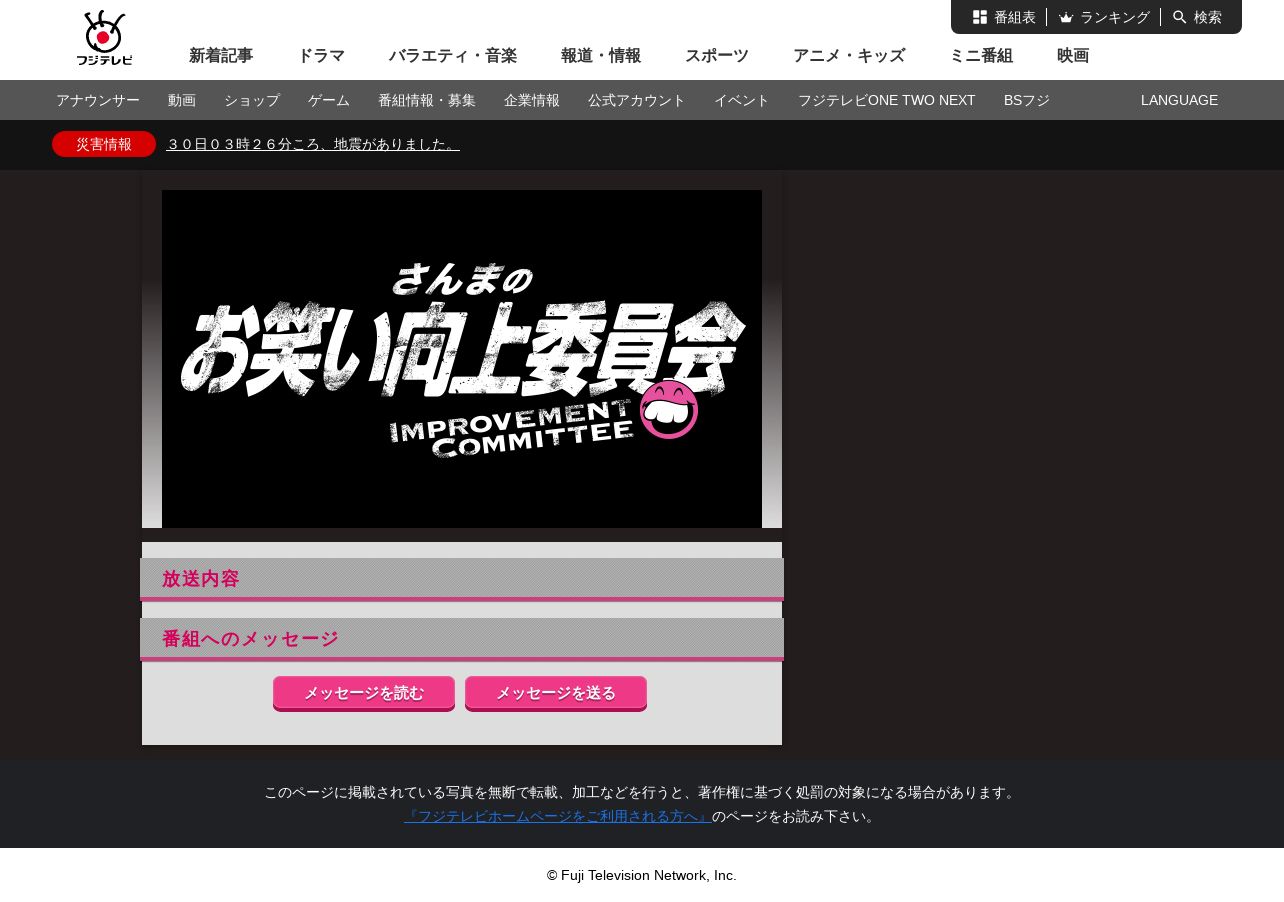The image size is (1284, 902).
Task: Click the Fuji TV logo
Action: [104, 38]
